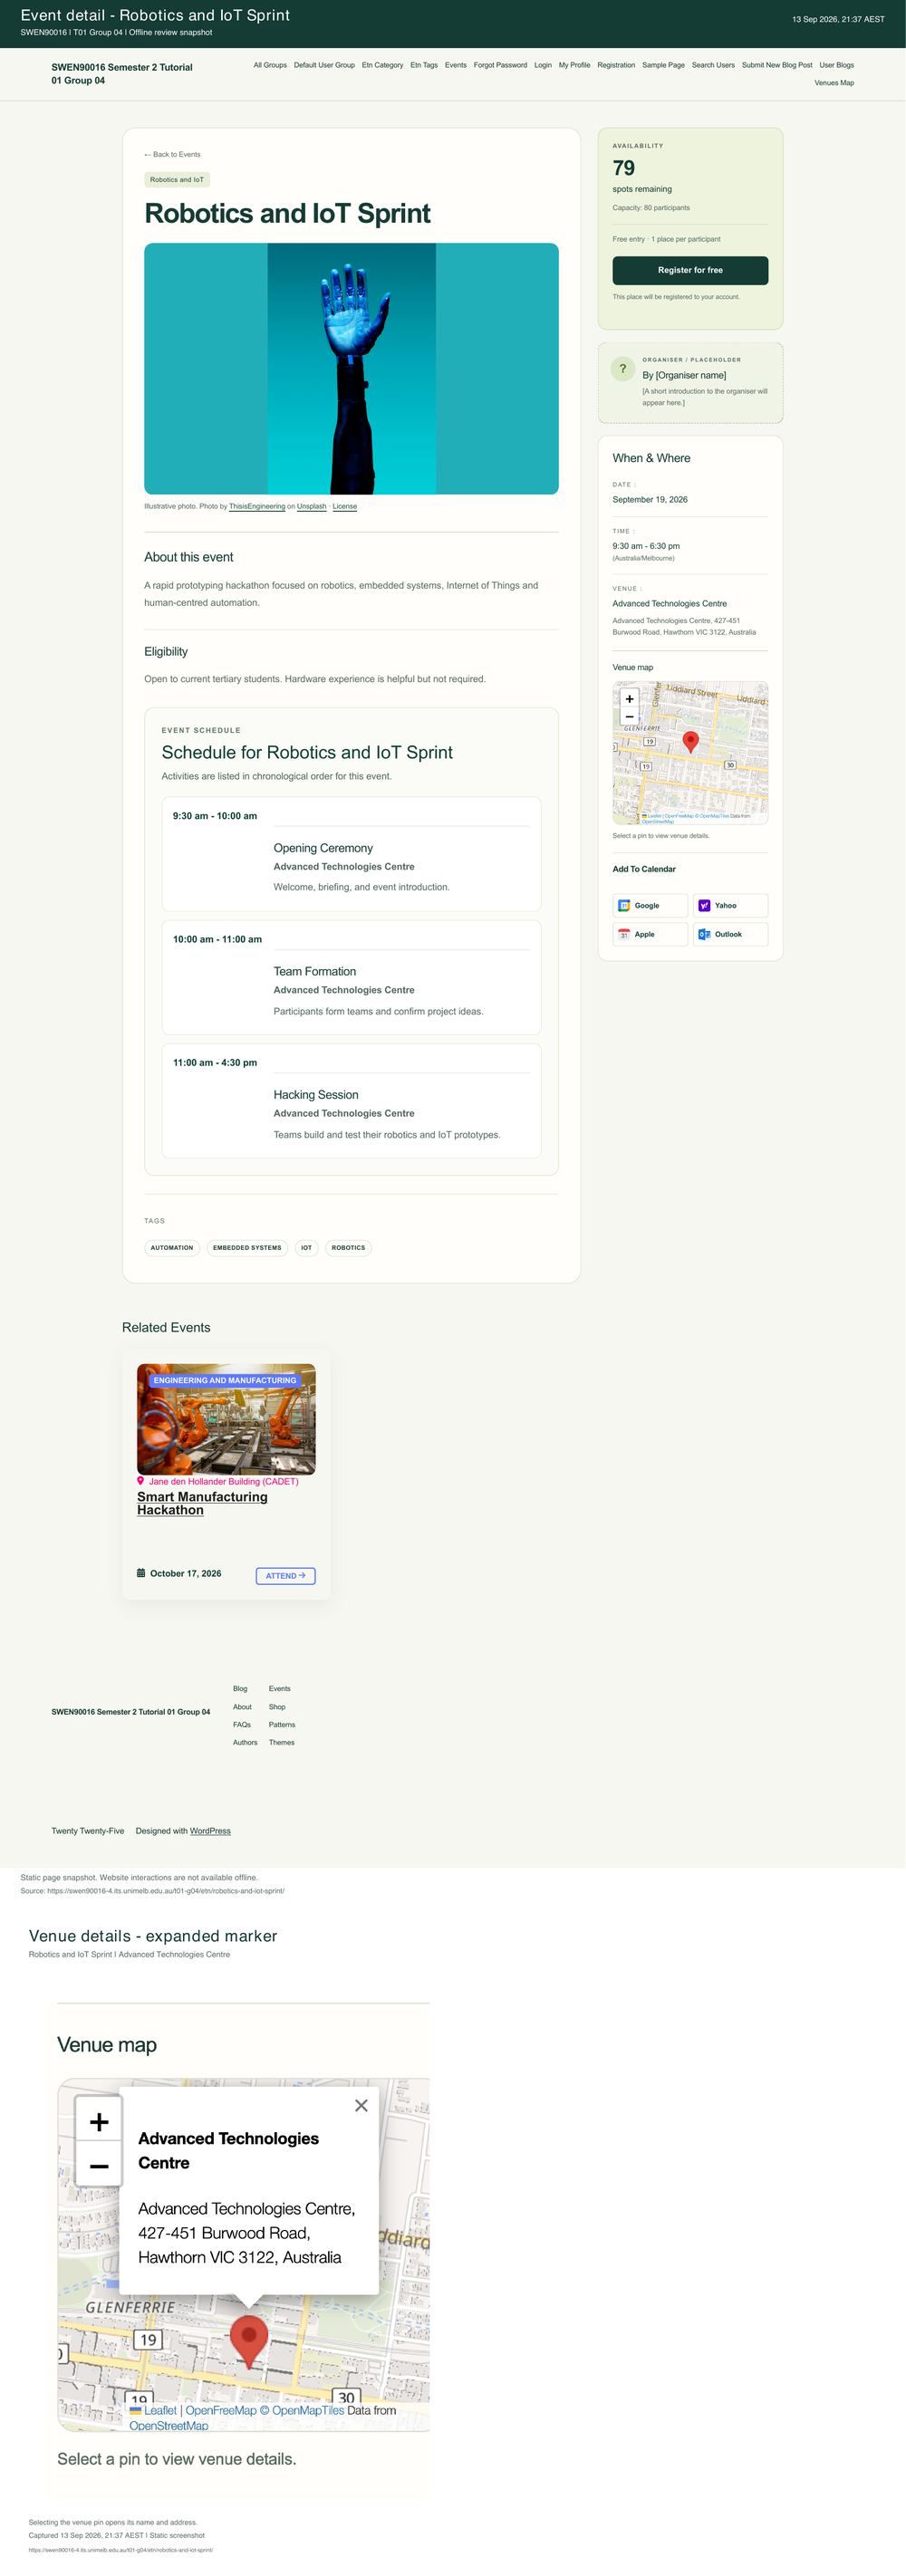
Task: Click the organiser question mark avatar
Action: coord(623,369)
